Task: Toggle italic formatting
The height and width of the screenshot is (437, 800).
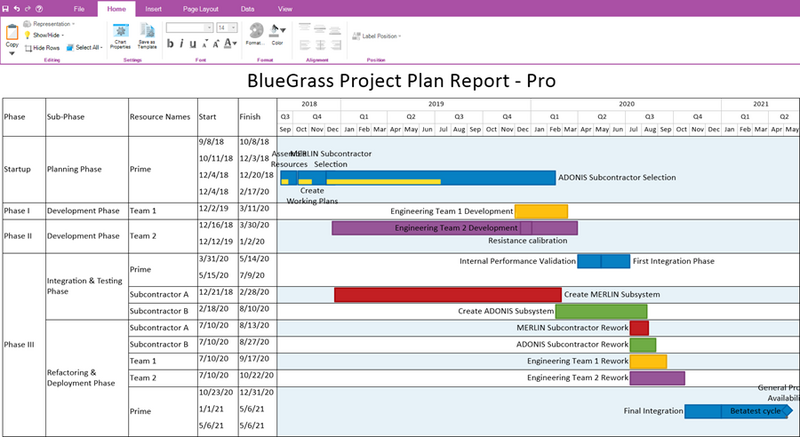Action: 182,44
